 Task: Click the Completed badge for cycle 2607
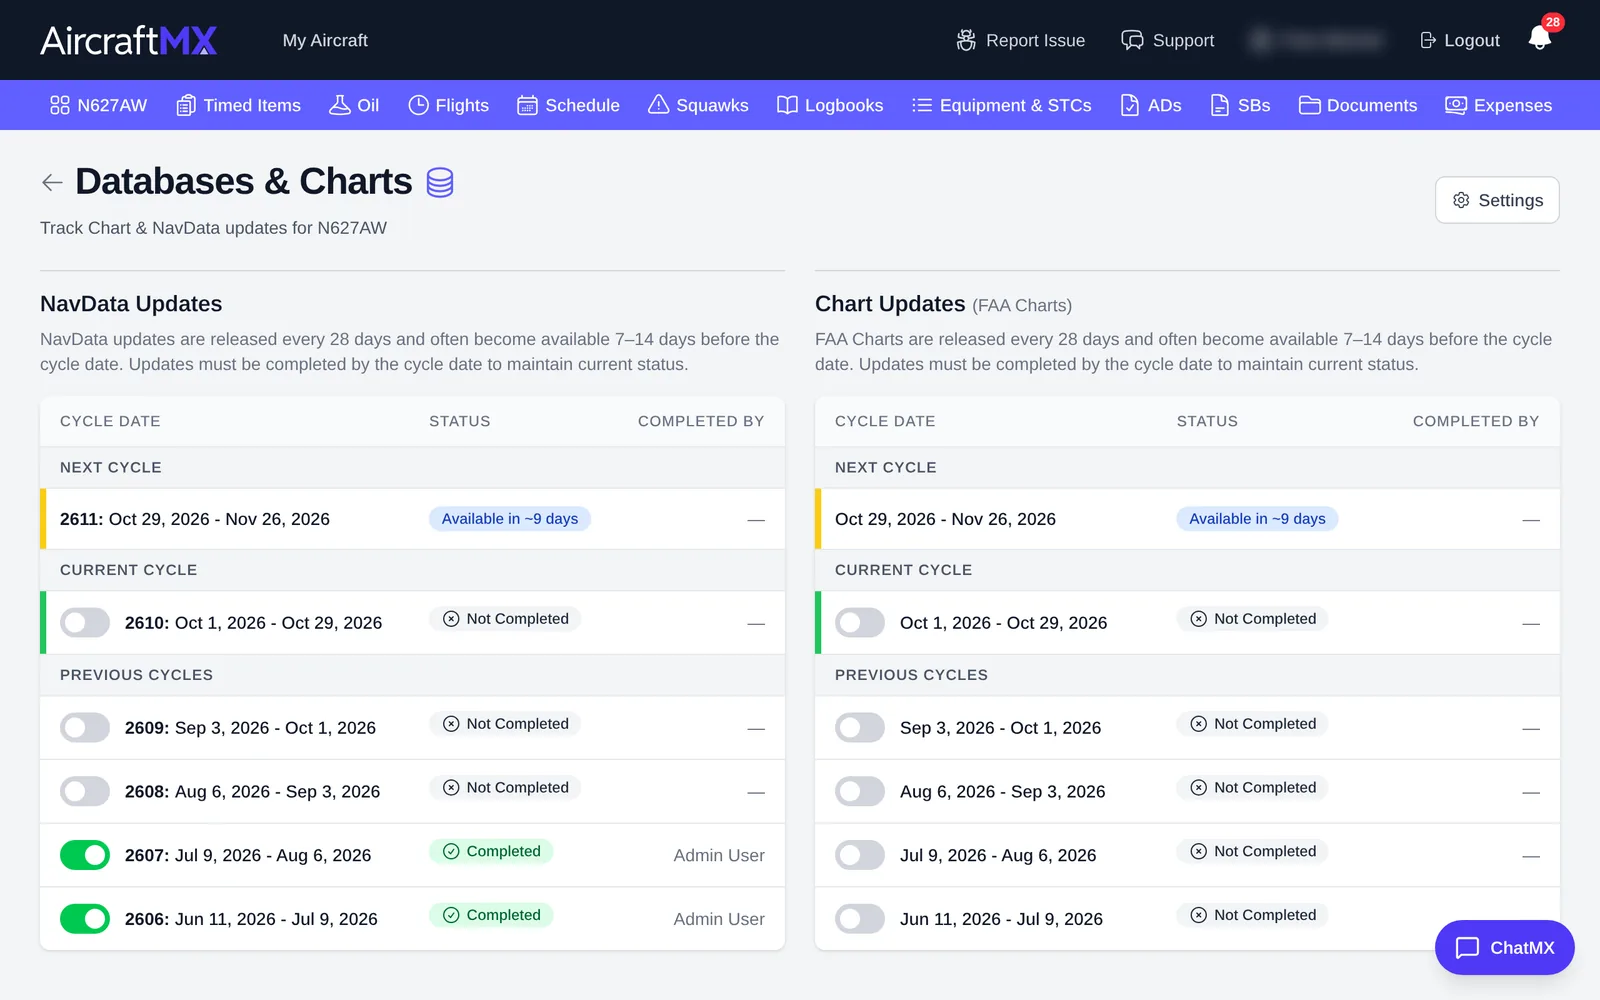(491, 851)
